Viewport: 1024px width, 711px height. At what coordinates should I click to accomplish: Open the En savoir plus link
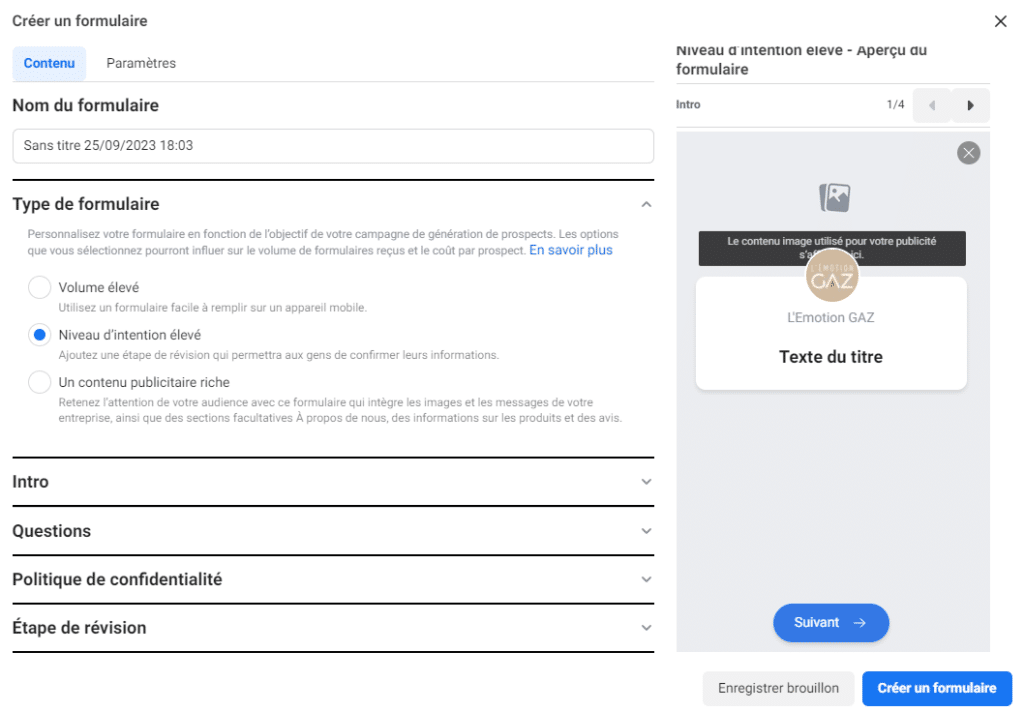point(570,250)
